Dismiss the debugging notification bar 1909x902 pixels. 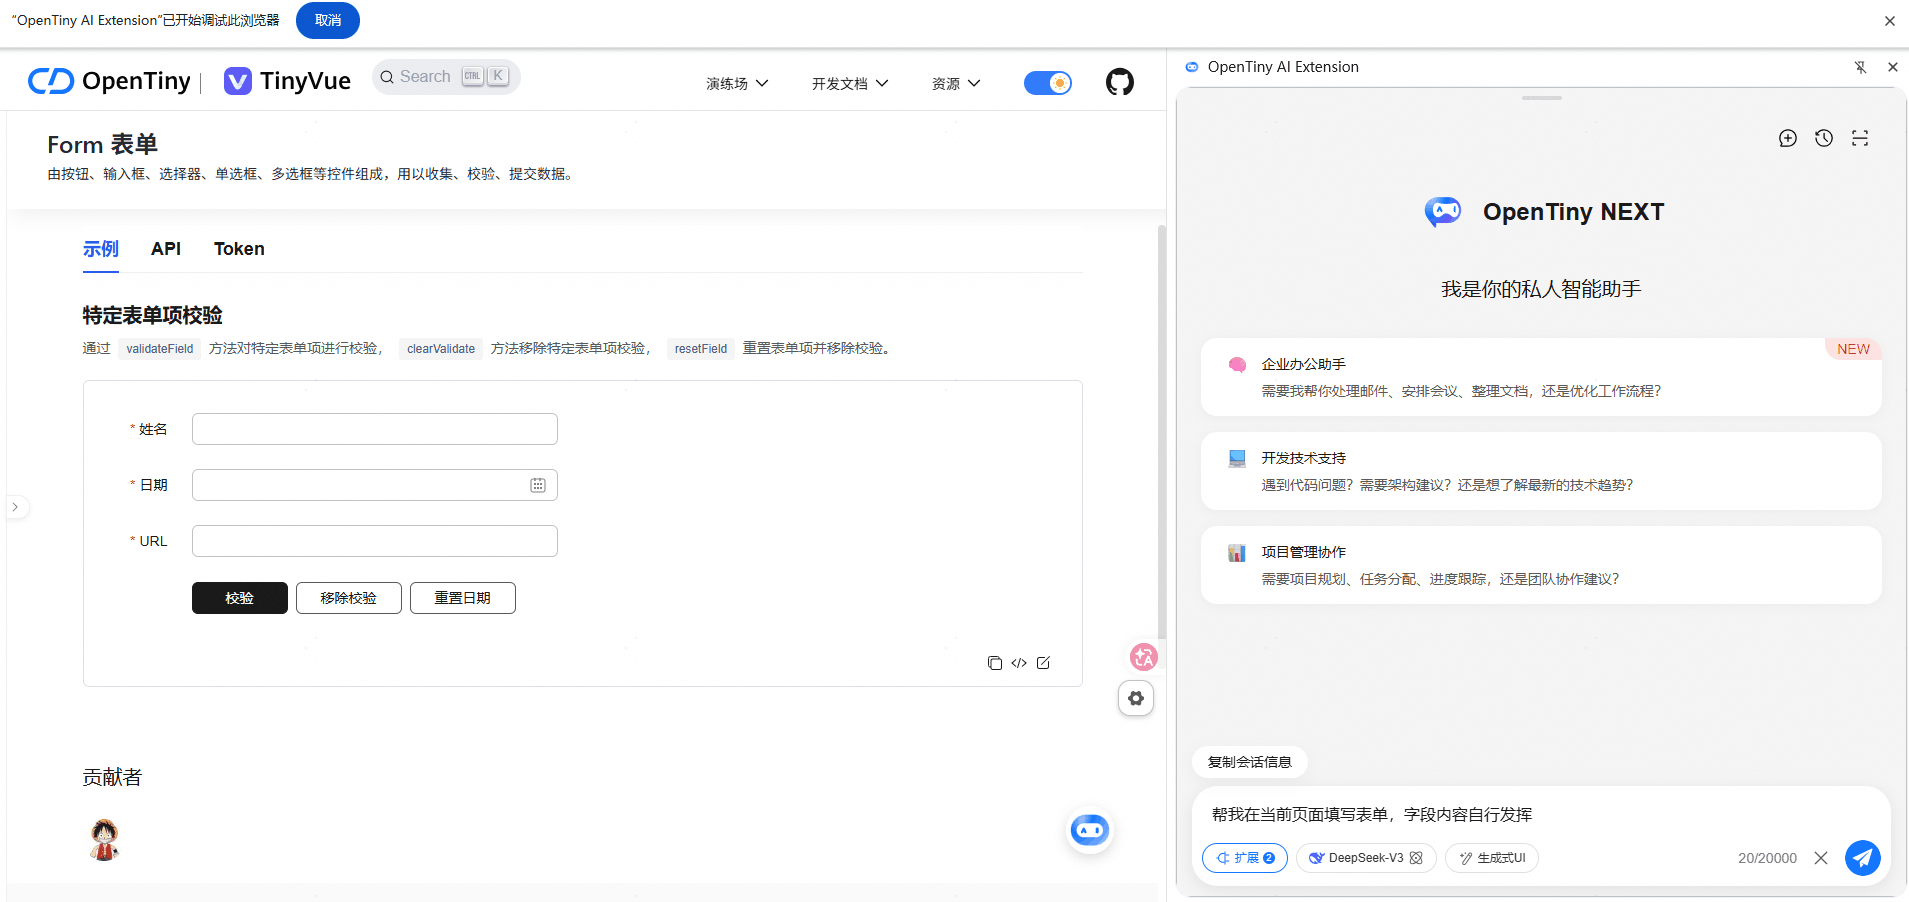tap(1890, 21)
